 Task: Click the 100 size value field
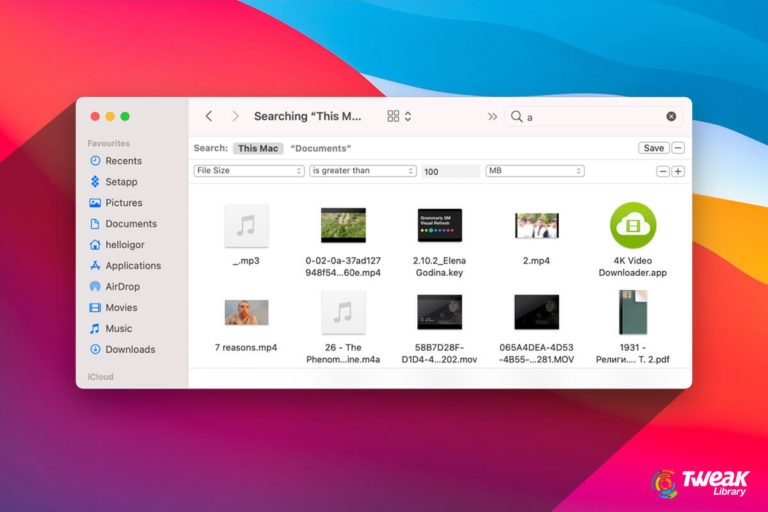coord(451,171)
